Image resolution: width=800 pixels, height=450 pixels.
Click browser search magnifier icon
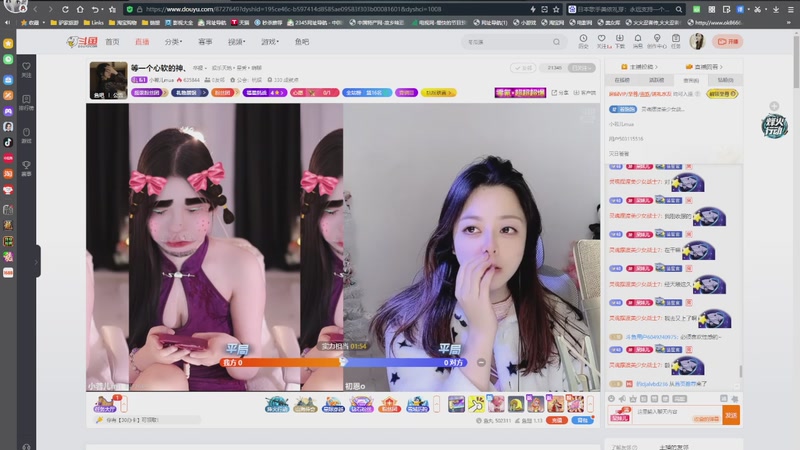point(679,9)
